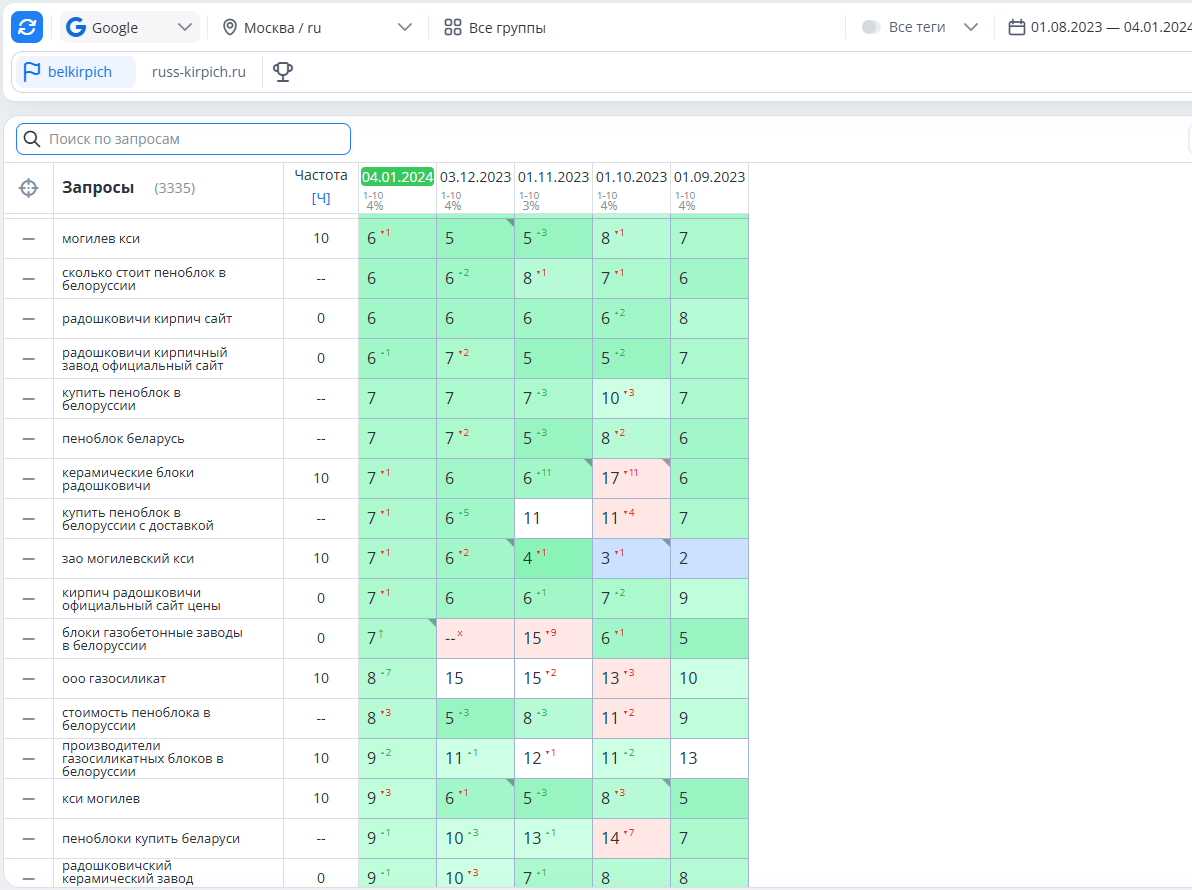Image resolution: width=1192 pixels, height=890 pixels.
Task: Open the Все теги dropdown chevron
Action: pyautogui.click(x=971, y=27)
